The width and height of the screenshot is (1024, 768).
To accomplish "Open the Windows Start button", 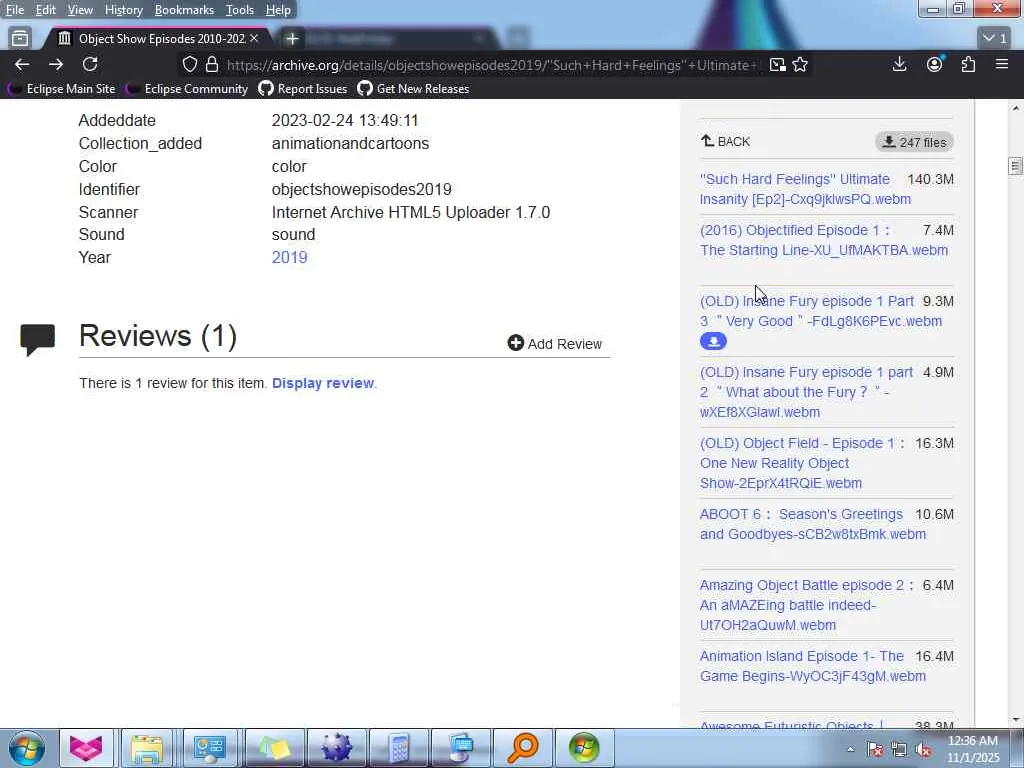I will [27, 748].
